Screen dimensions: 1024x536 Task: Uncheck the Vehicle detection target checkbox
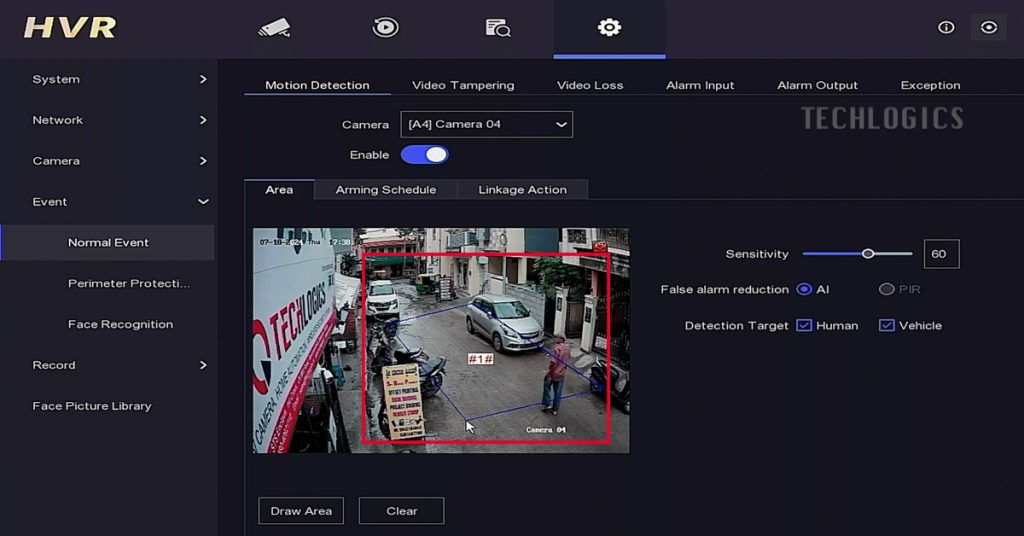click(x=886, y=326)
